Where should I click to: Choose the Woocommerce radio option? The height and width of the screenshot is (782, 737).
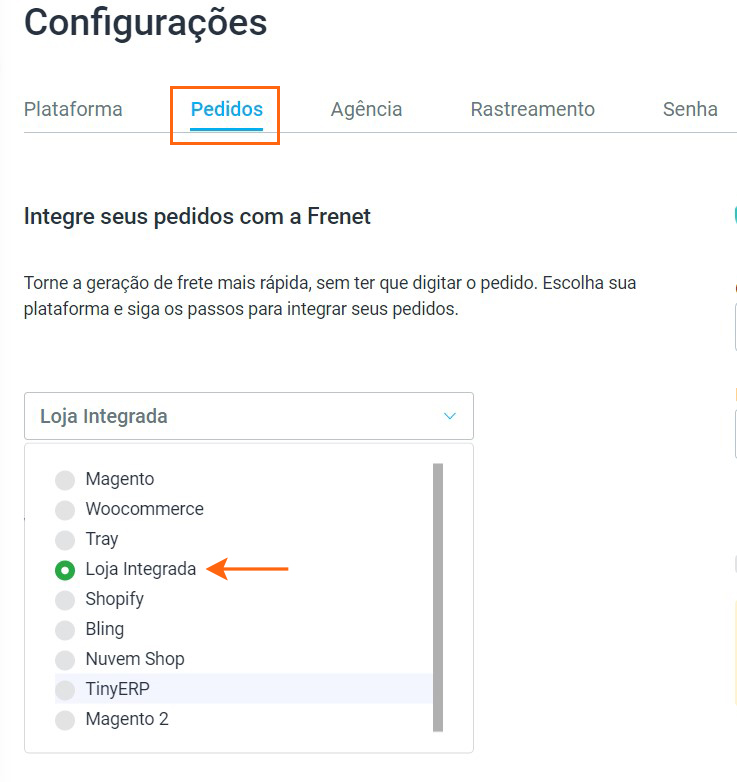[65, 510]
